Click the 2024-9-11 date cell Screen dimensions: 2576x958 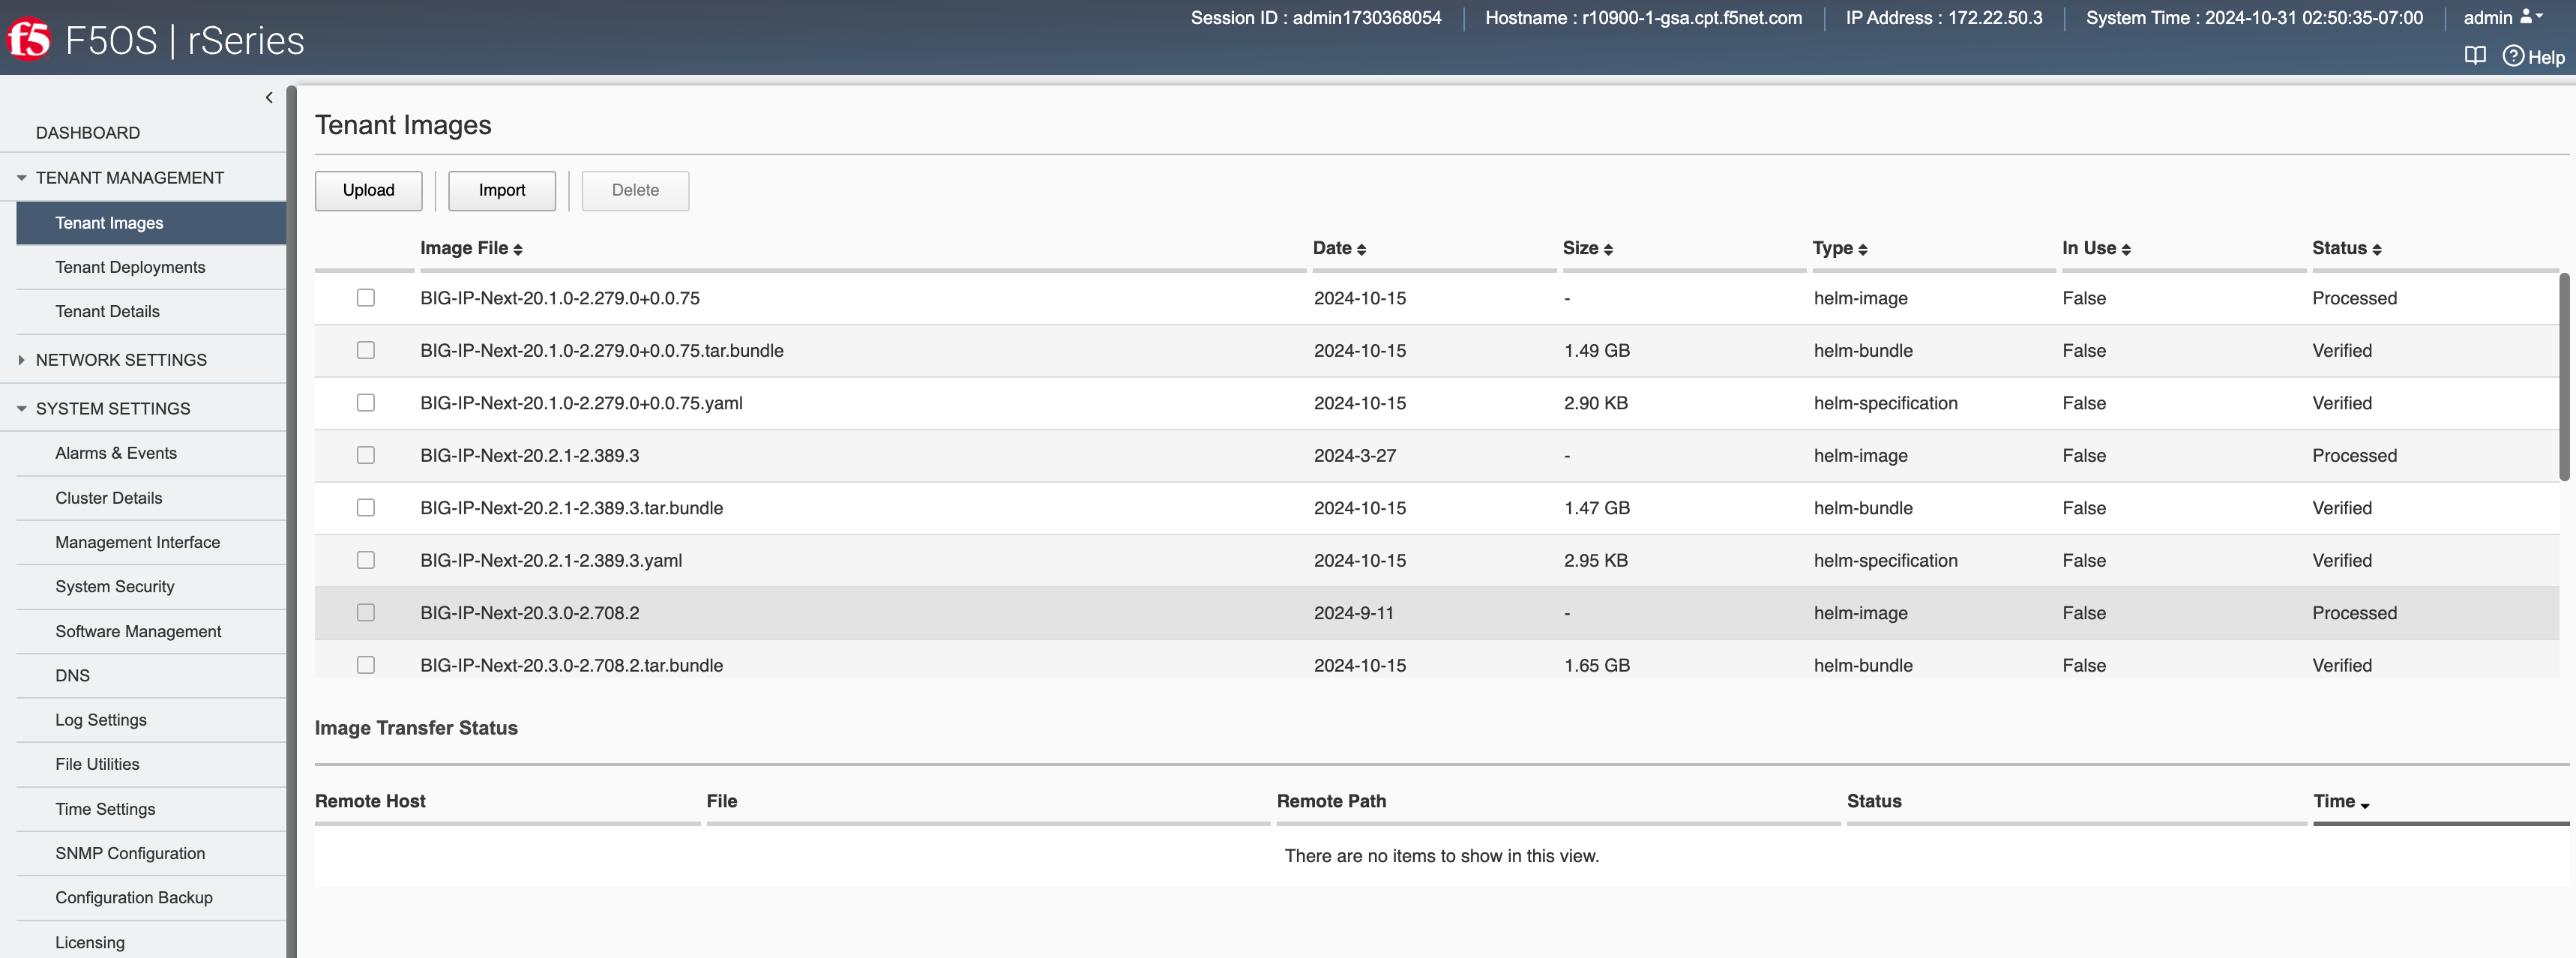coord(1353,613)
